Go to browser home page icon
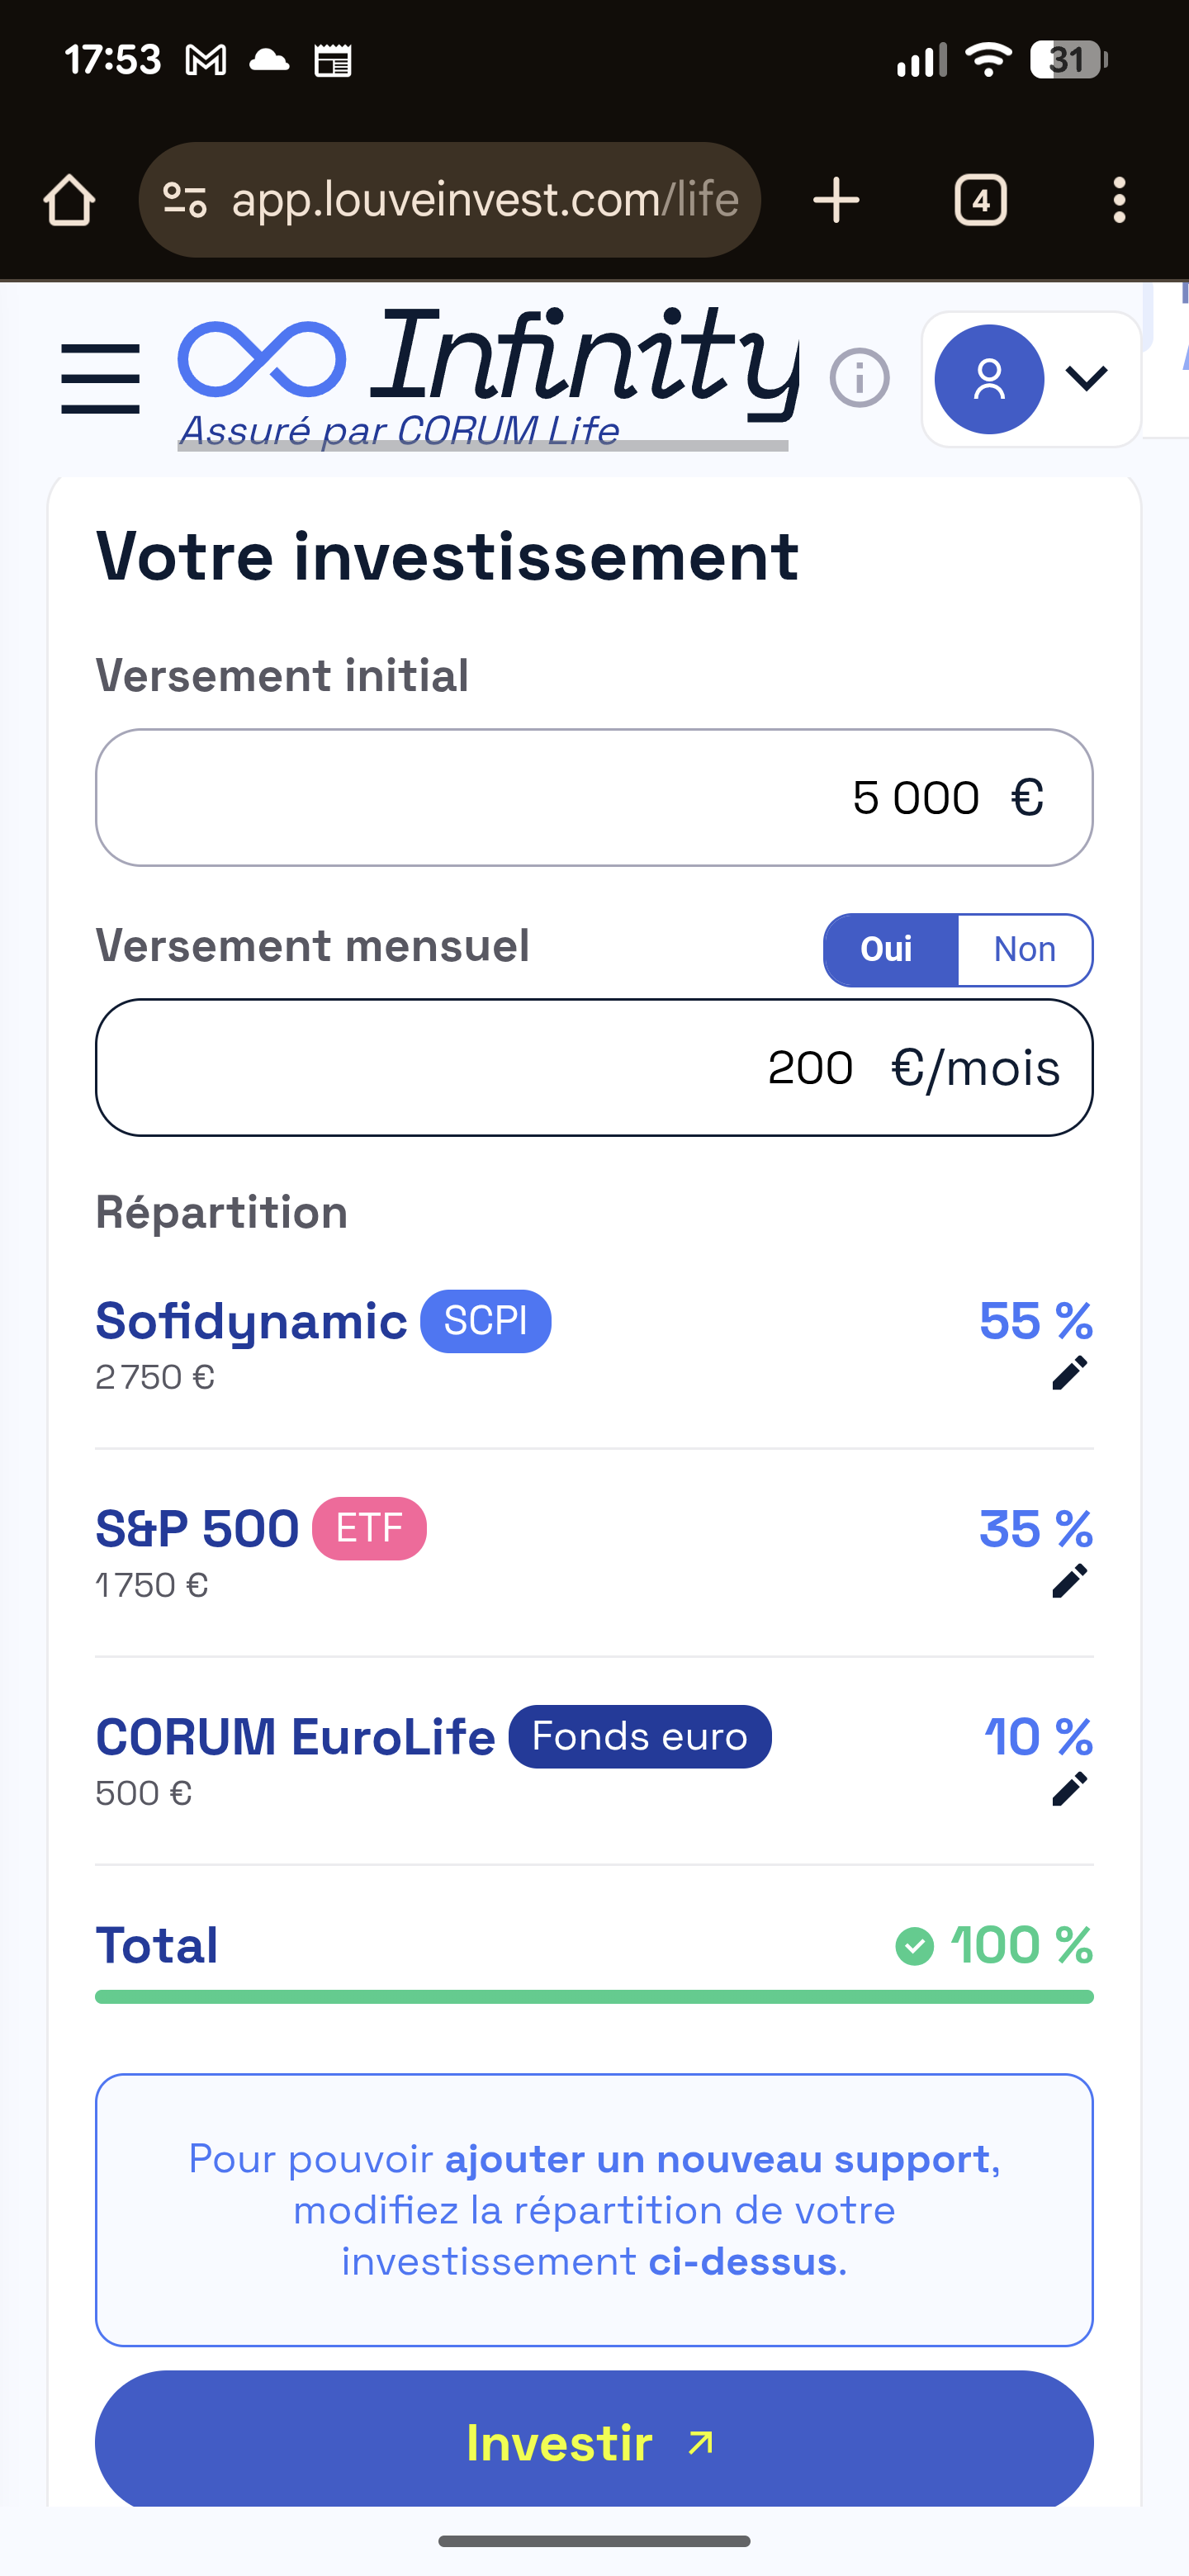This screenshot has height=2576, width=1189. click(x=69, y=200)
